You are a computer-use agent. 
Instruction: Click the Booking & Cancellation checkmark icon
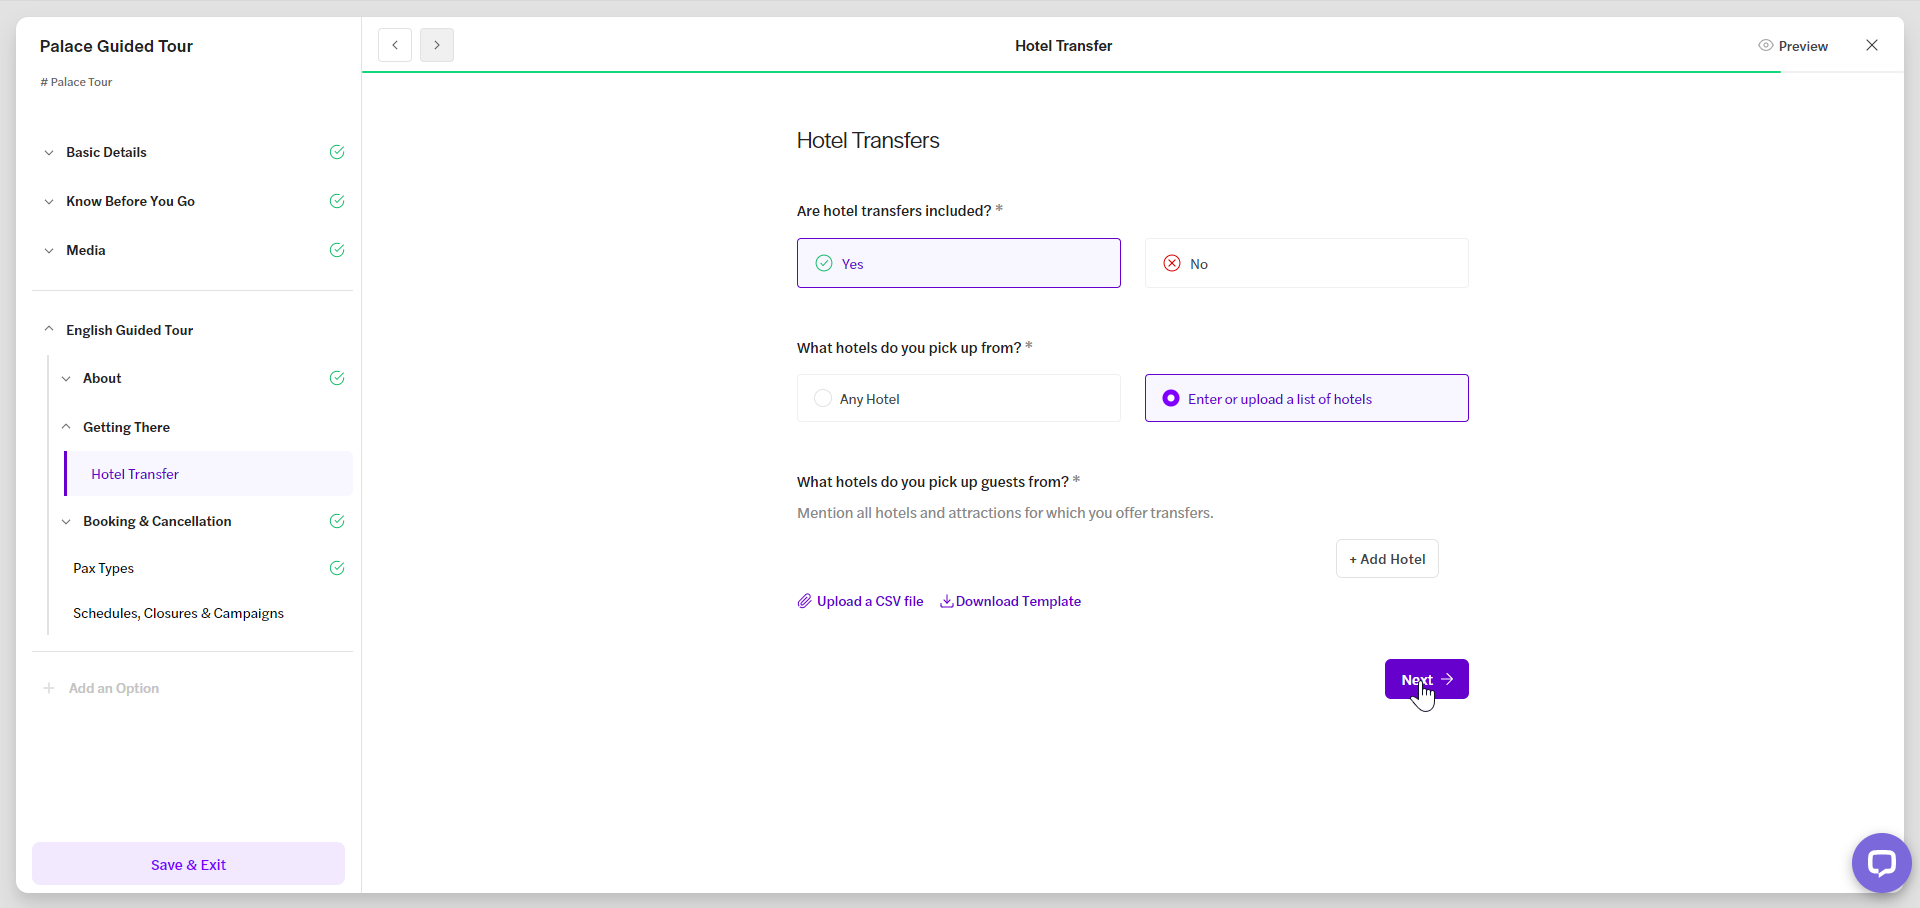point(337,521)
